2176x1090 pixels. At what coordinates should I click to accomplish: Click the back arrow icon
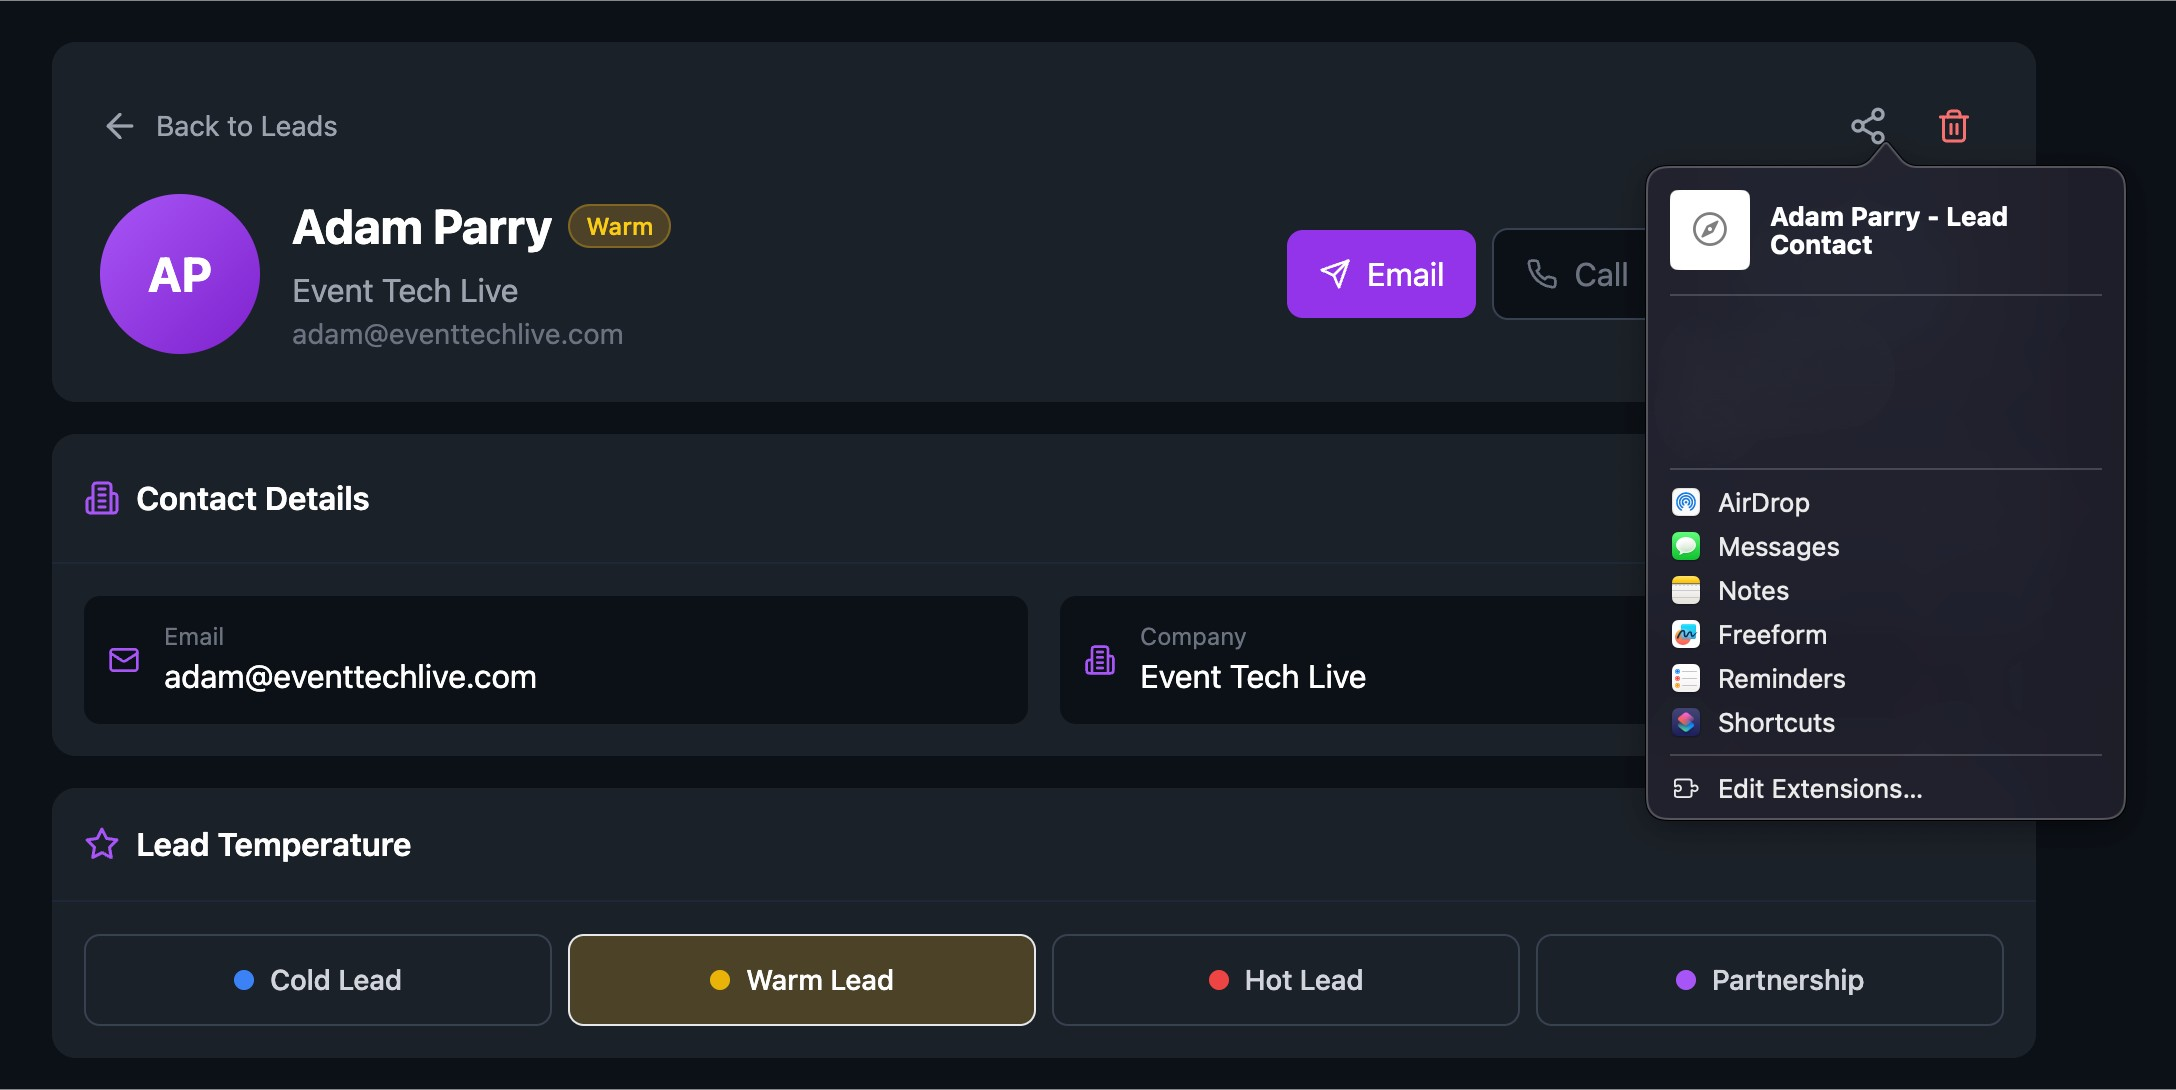tap(120, 126)
